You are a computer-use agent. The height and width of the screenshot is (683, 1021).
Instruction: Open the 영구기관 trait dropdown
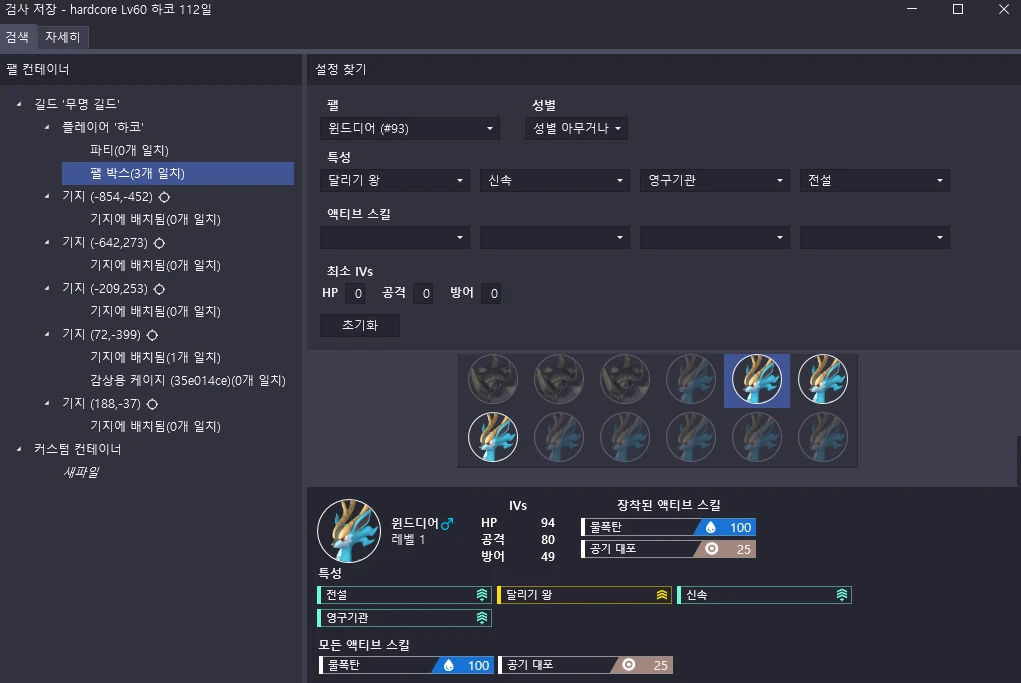tap(715, 180)
